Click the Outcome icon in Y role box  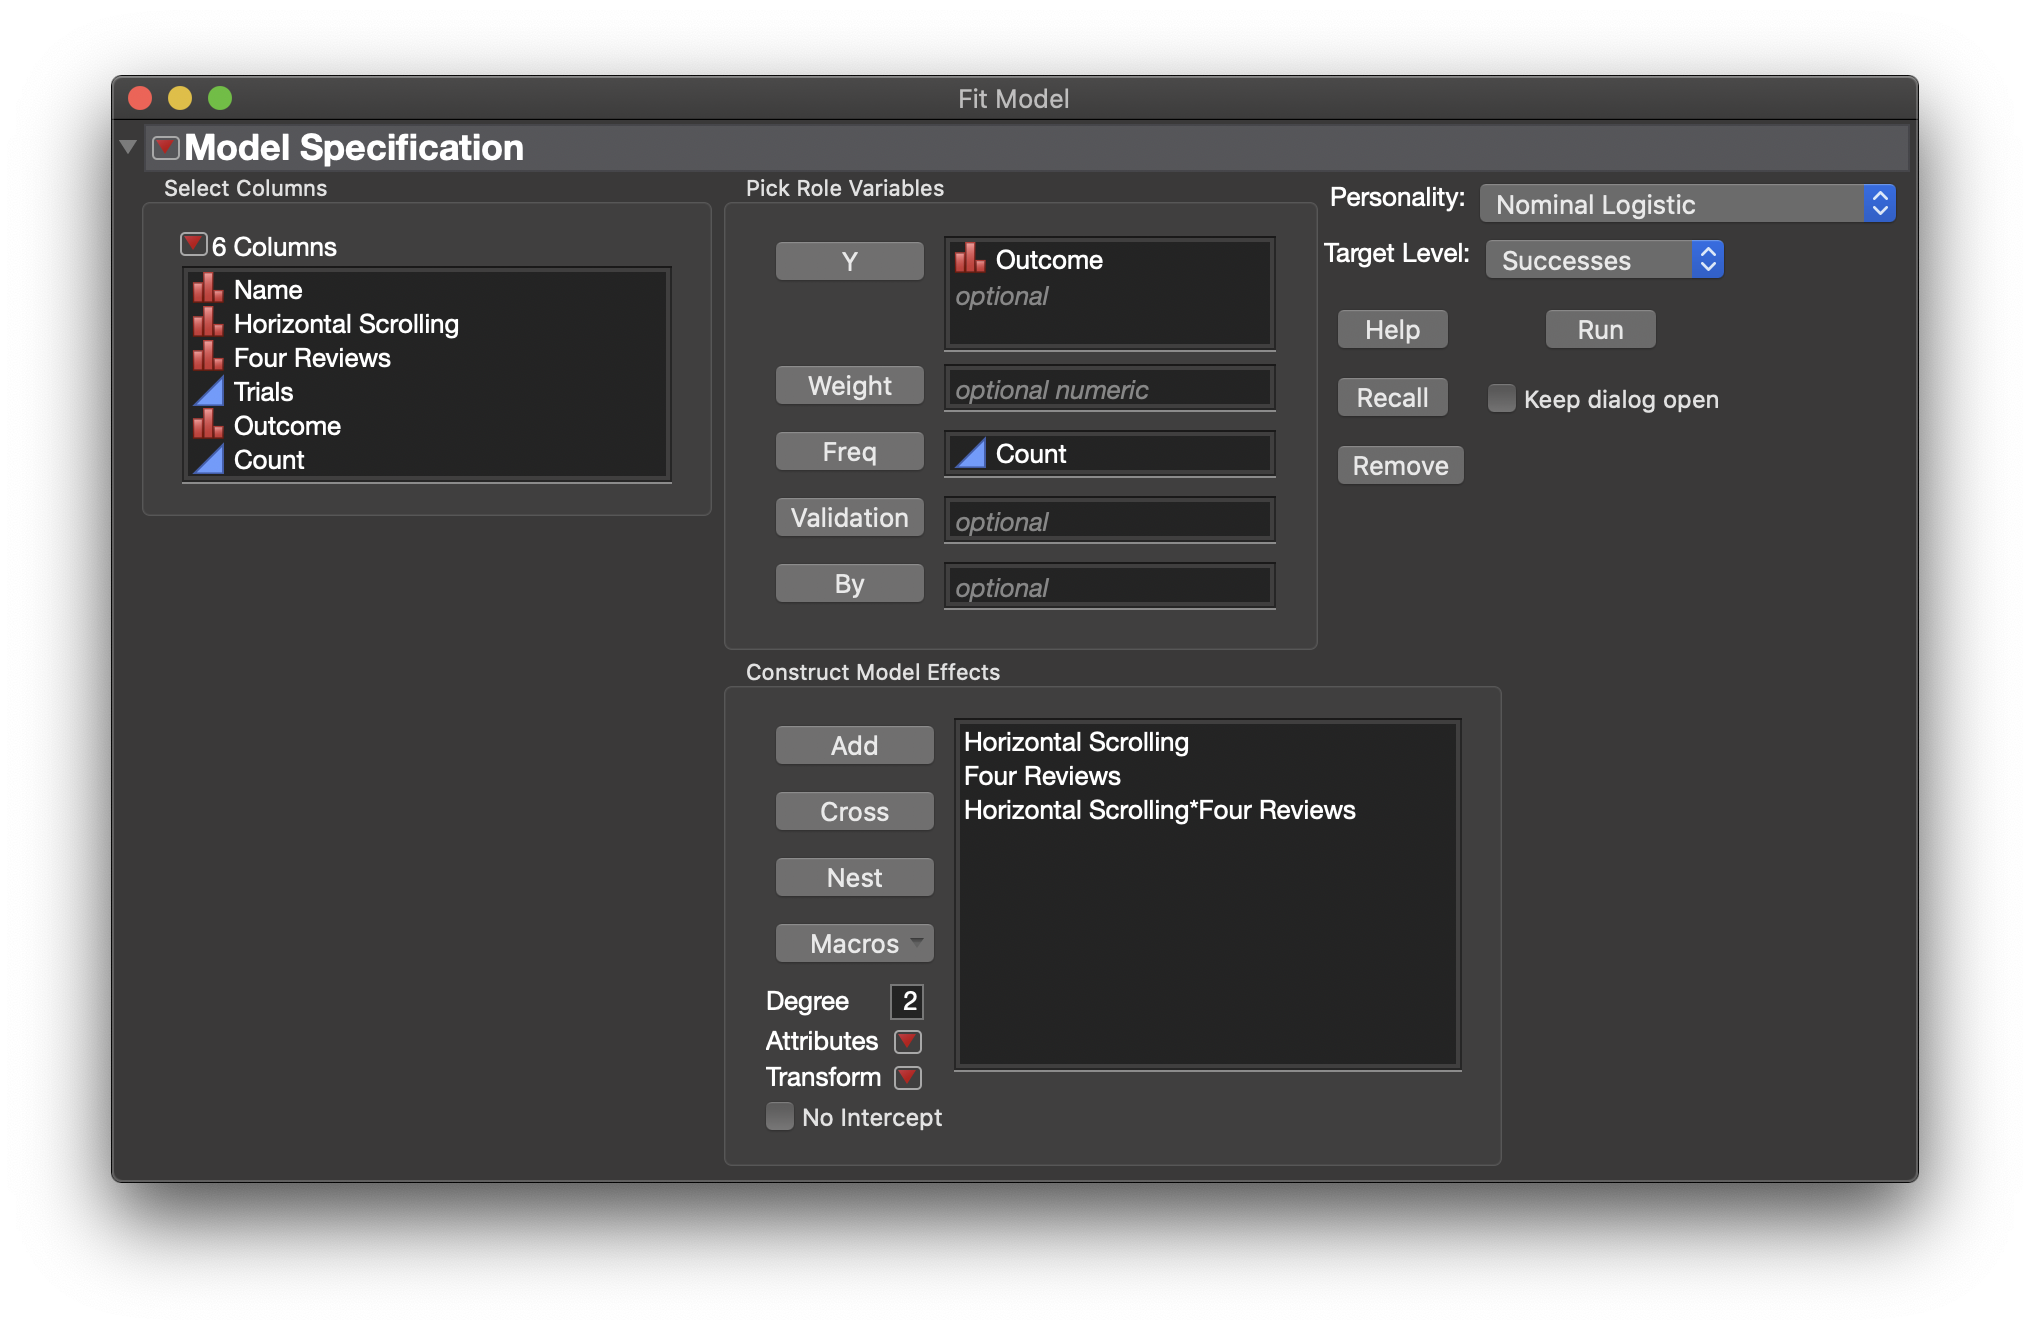[x=969, y=260]
